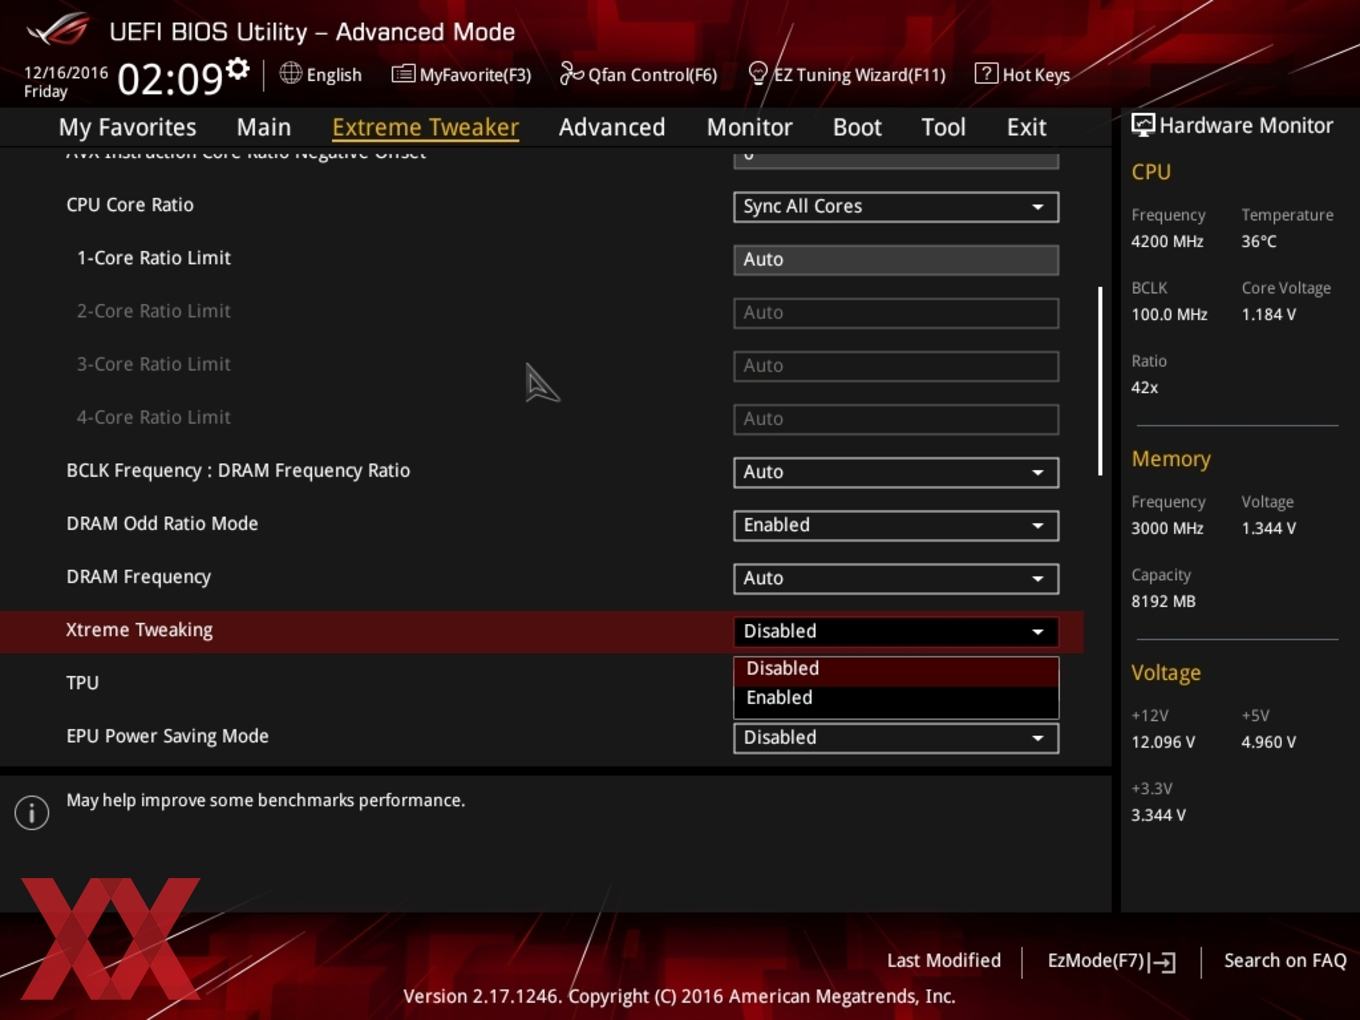Collapse the Xtreme Tweaking dropdown
This screenshot has width=1360, height=1020.
(896, 631)
